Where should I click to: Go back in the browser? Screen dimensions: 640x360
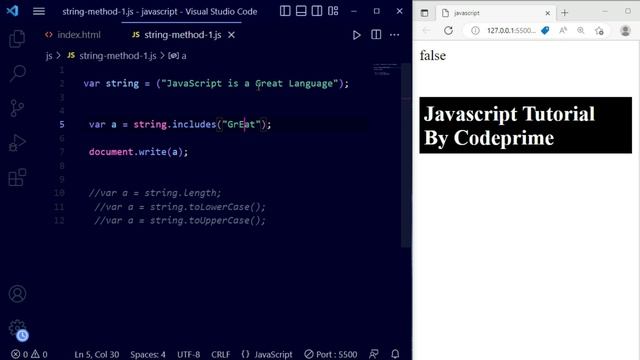pos(426,31)
